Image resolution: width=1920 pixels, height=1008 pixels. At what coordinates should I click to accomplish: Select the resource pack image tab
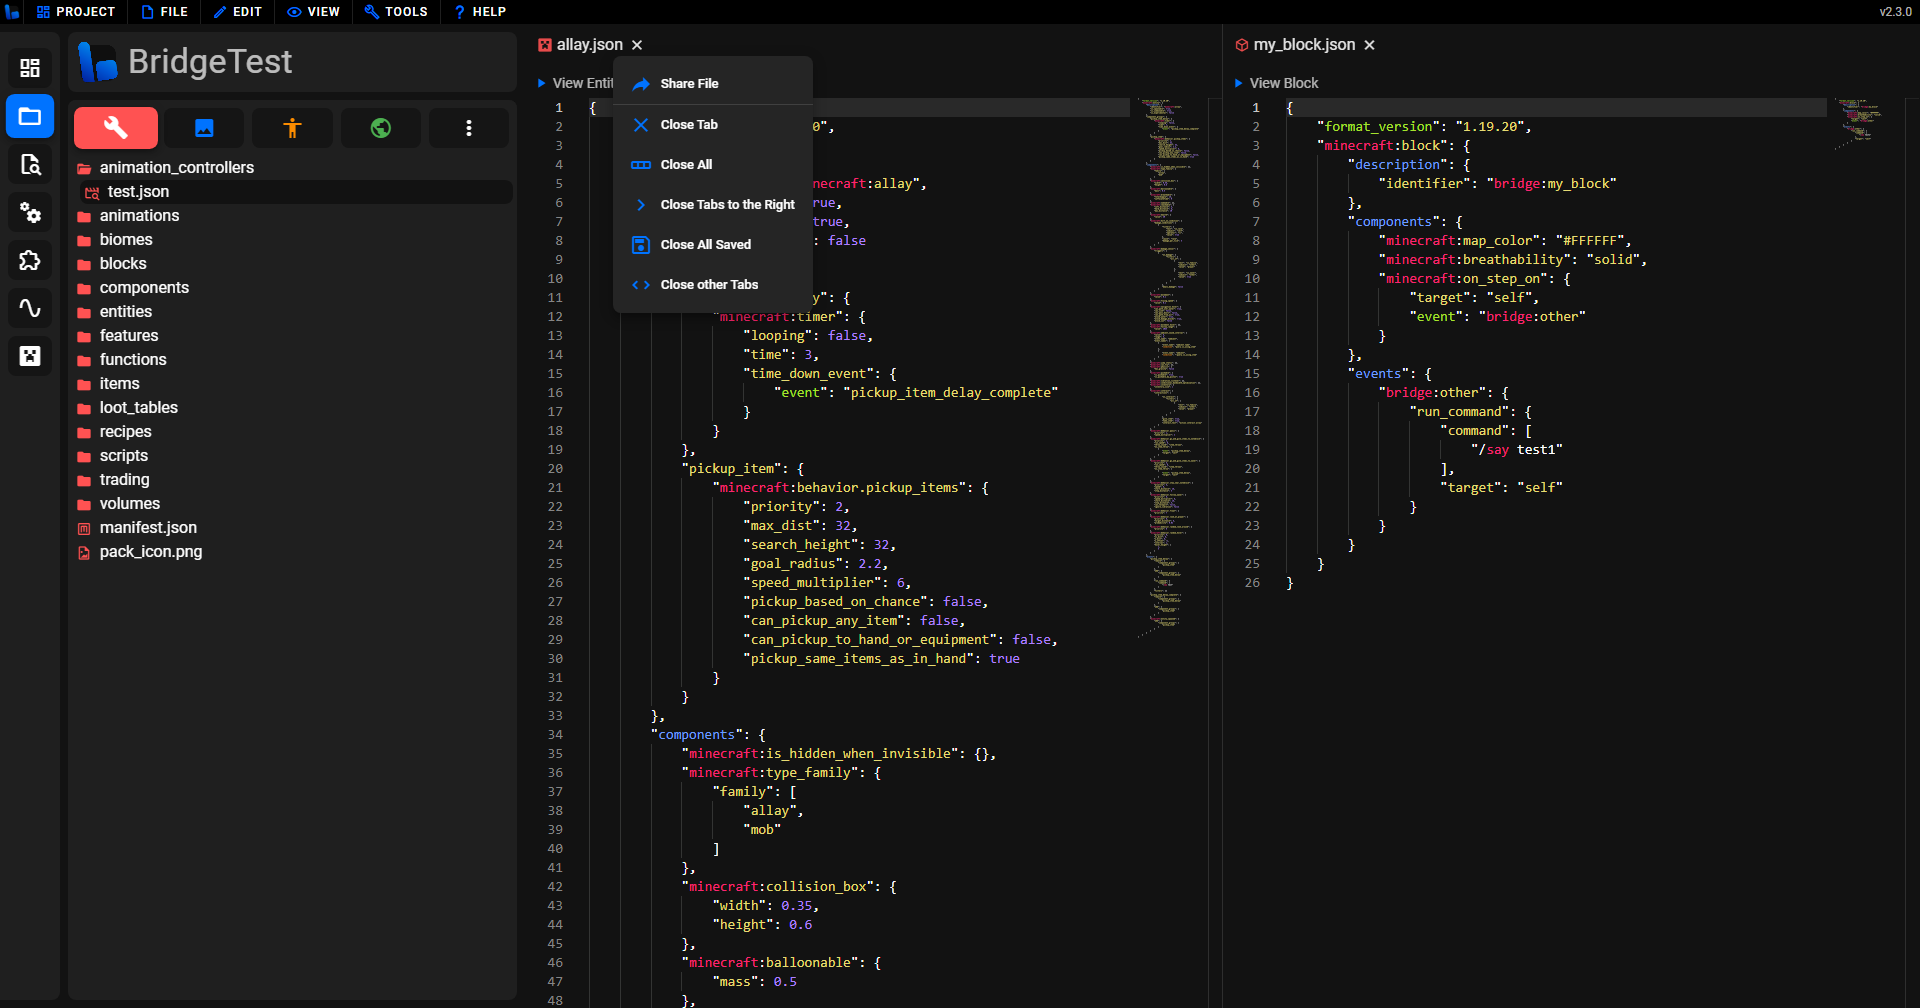click(204, 128)
